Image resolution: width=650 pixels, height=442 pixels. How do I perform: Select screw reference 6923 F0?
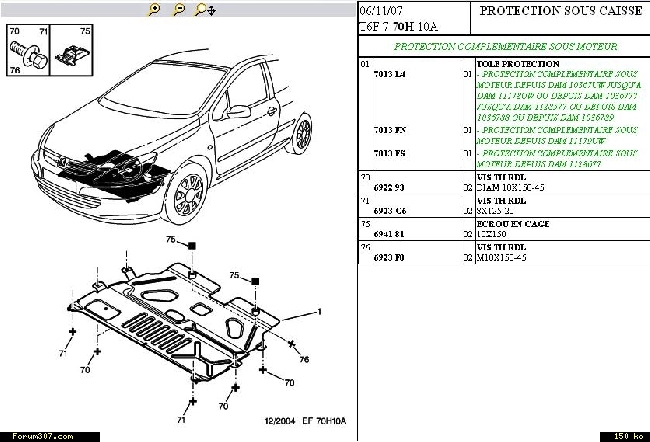[x=381, y=257]
